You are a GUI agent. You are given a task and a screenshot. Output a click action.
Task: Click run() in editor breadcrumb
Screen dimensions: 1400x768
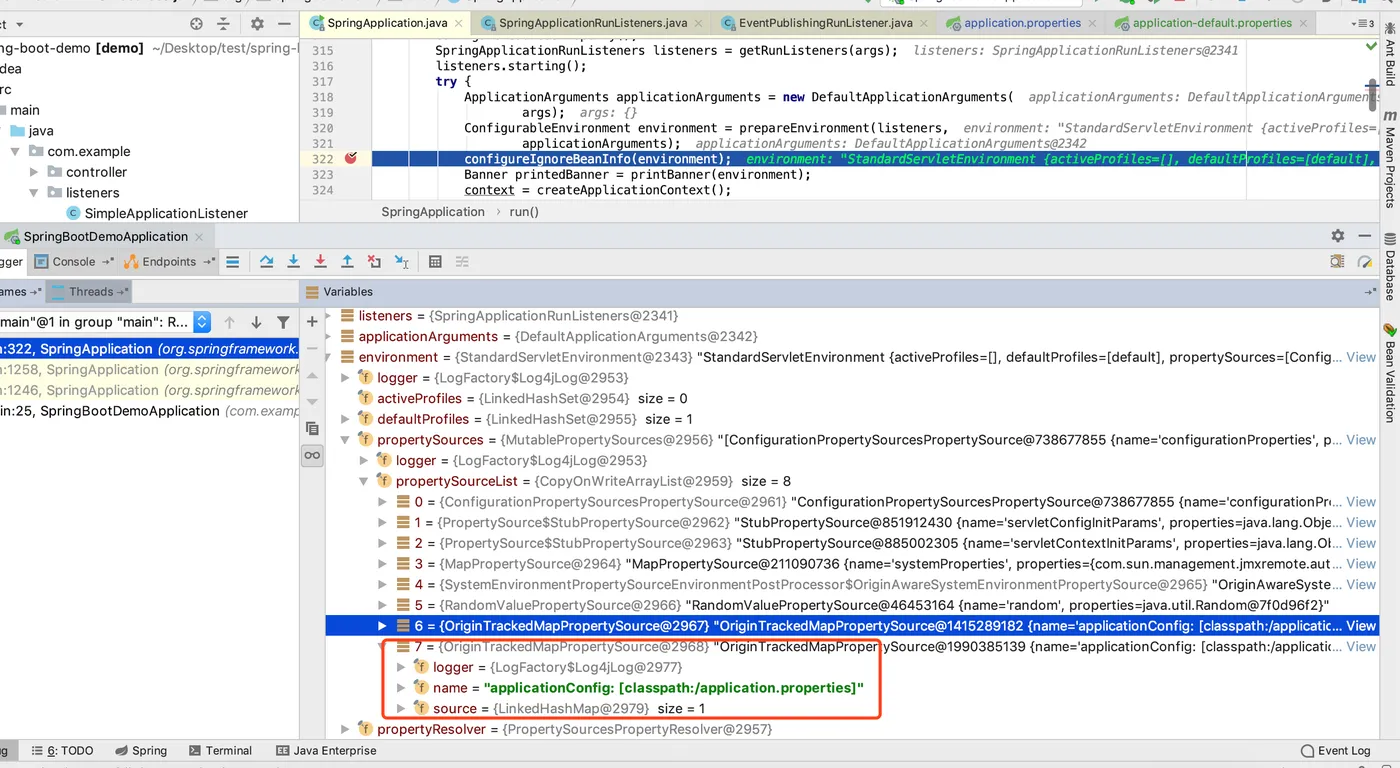pyautogui.click(x=524, y=212)
